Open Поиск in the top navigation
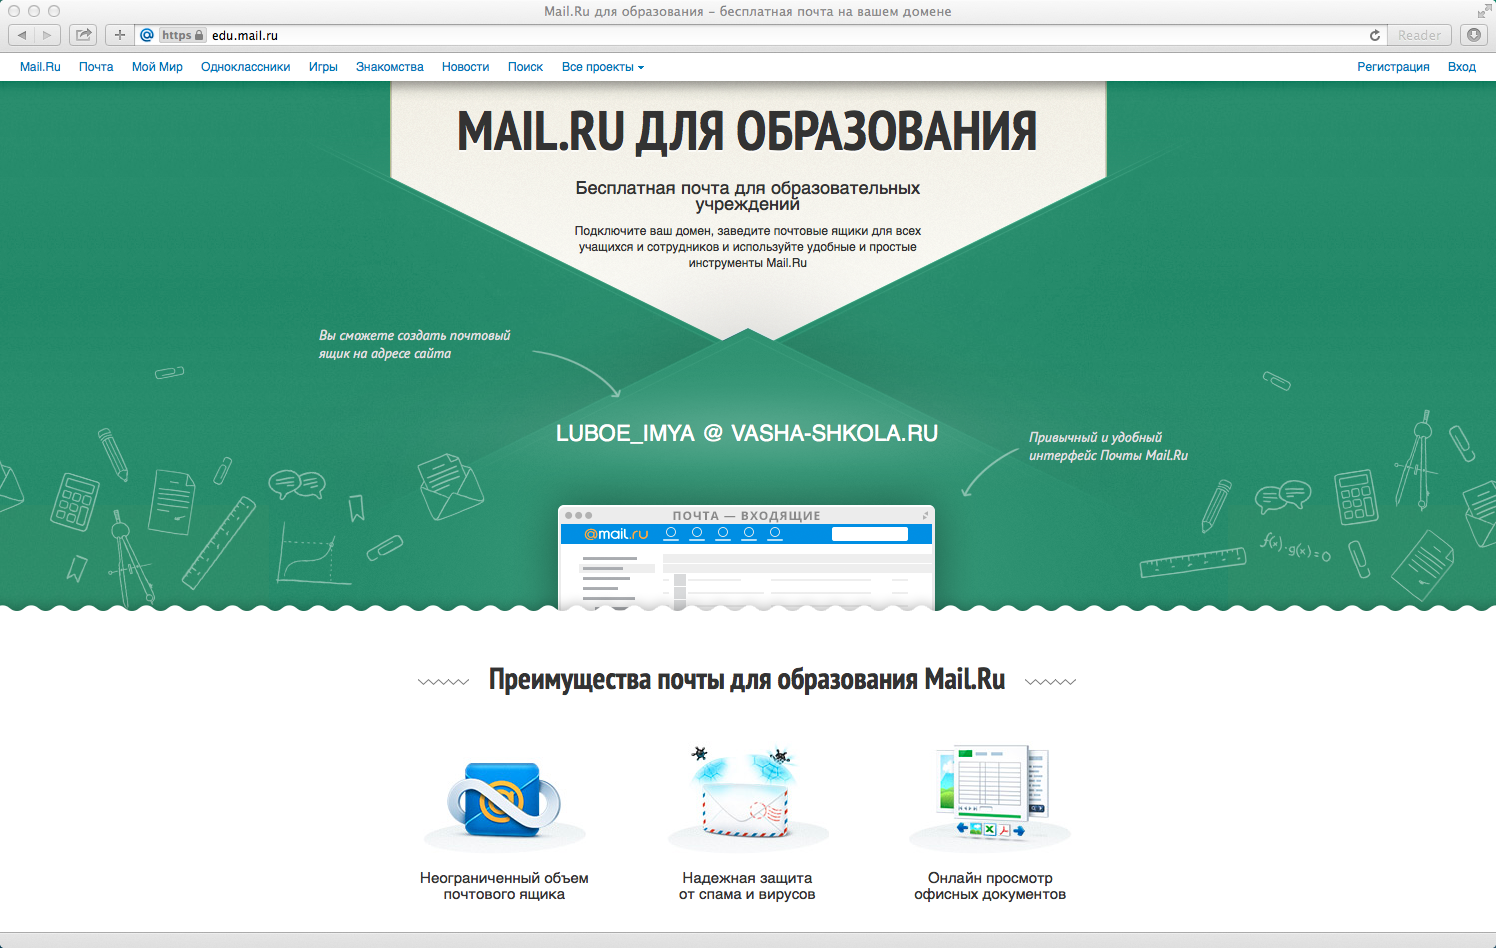Viewport: 1496px width, 948px height. tap(525, 67)
